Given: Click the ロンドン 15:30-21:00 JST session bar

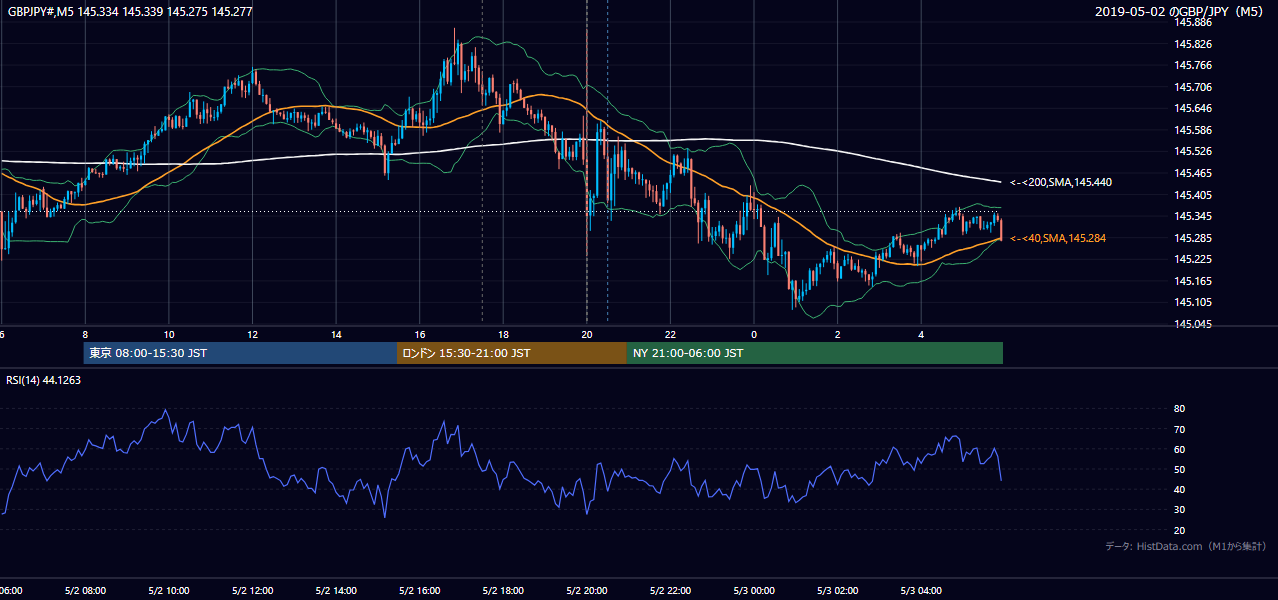Looking at the screenshot, I should click(512, 353).
